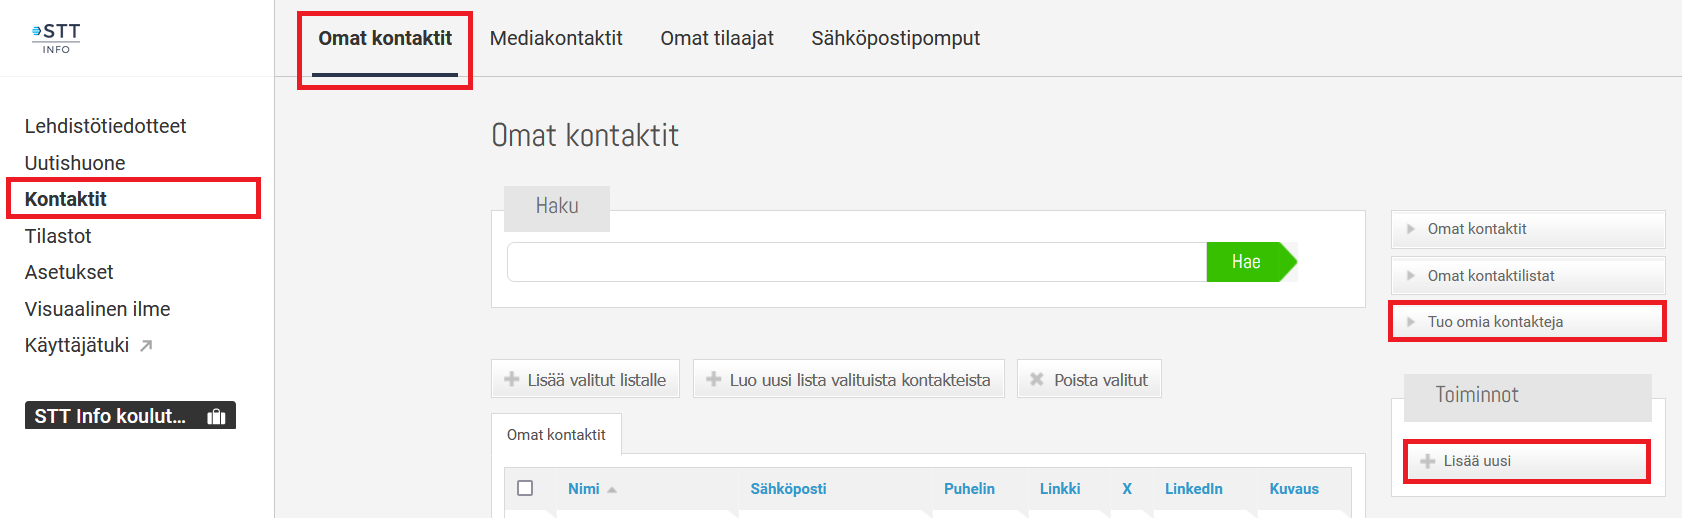Expand Omat kontaktilistat section
This screenshot has width=1682, height=518.
(x=1411, y=276)
